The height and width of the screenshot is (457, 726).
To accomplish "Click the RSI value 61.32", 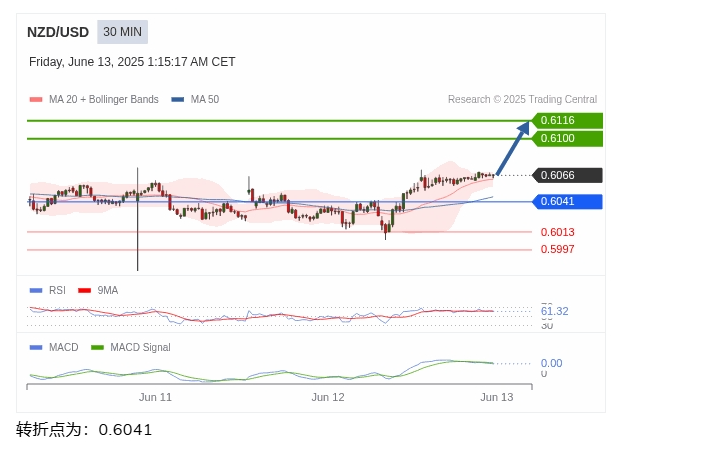I will 554,311.
